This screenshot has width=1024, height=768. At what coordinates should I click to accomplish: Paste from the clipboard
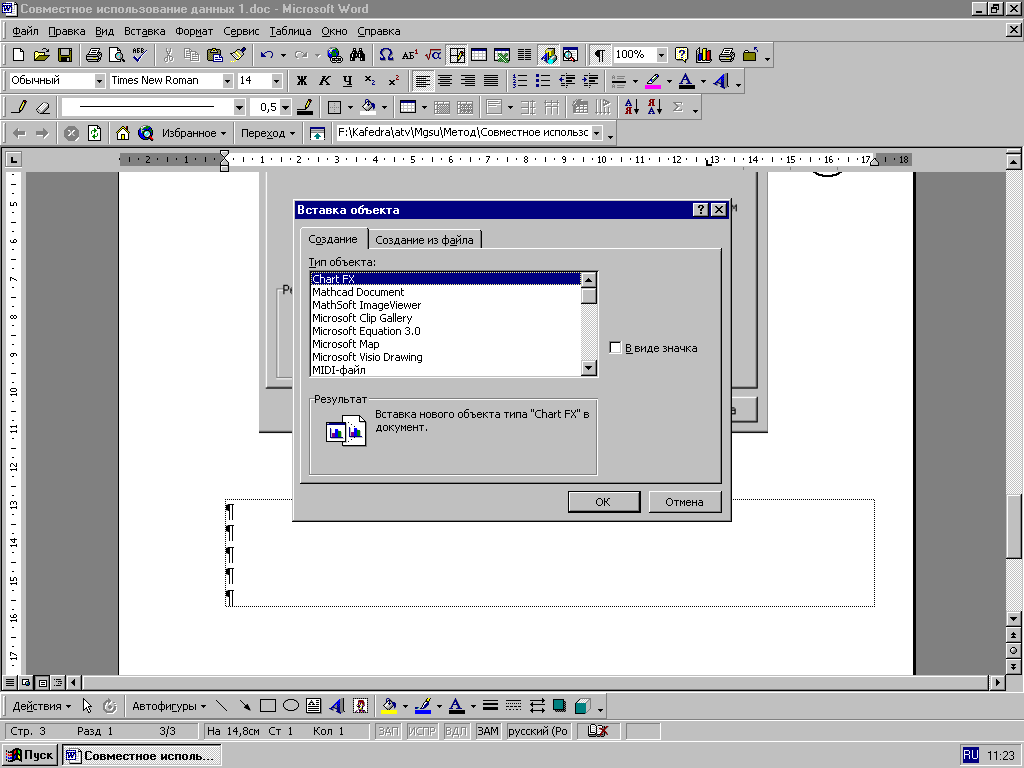pos(214,55)
